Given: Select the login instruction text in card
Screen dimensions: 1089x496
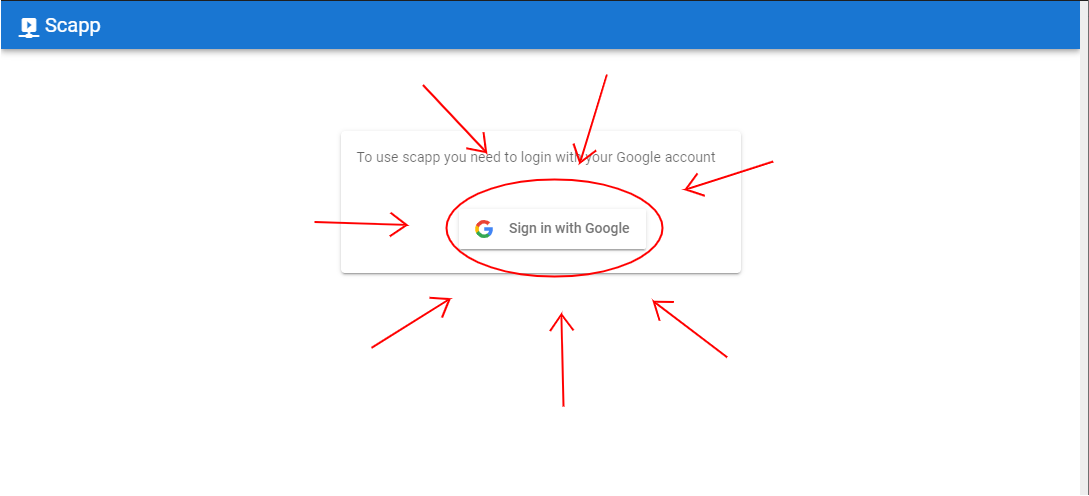Looking at the screenshot, I should (535, 158).
